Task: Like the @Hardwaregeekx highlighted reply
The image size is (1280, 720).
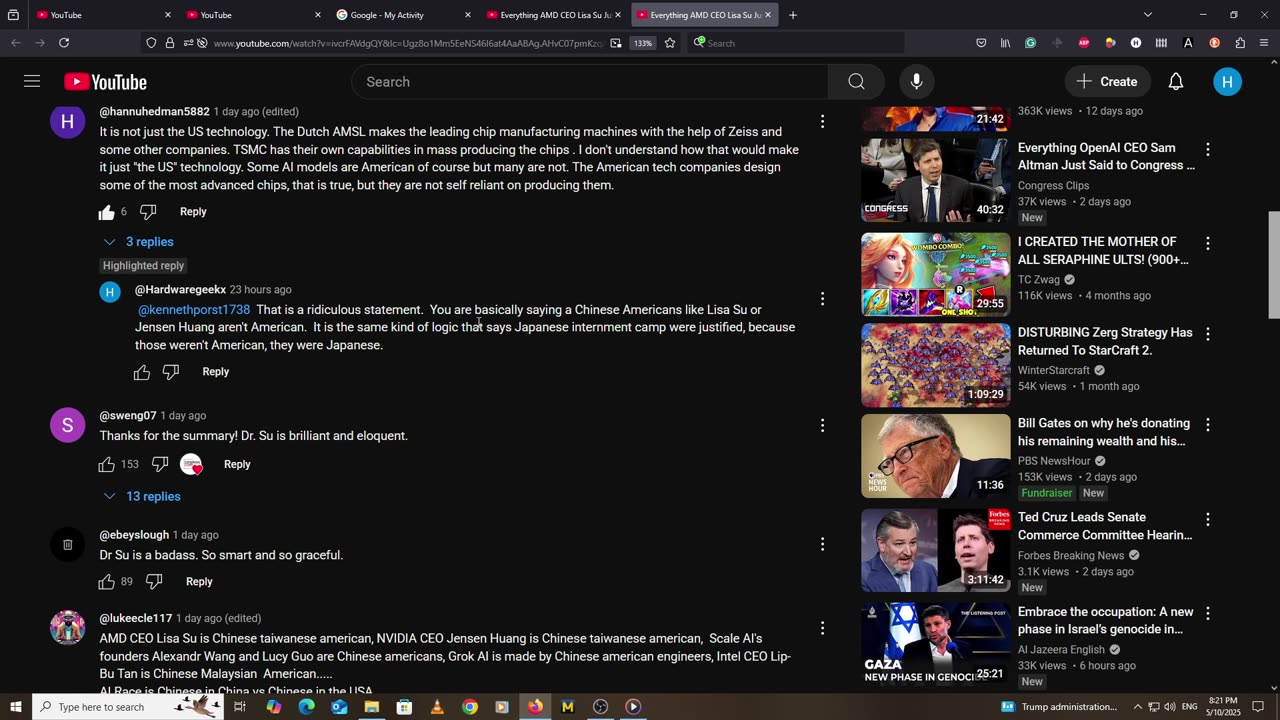Action: 142,372
